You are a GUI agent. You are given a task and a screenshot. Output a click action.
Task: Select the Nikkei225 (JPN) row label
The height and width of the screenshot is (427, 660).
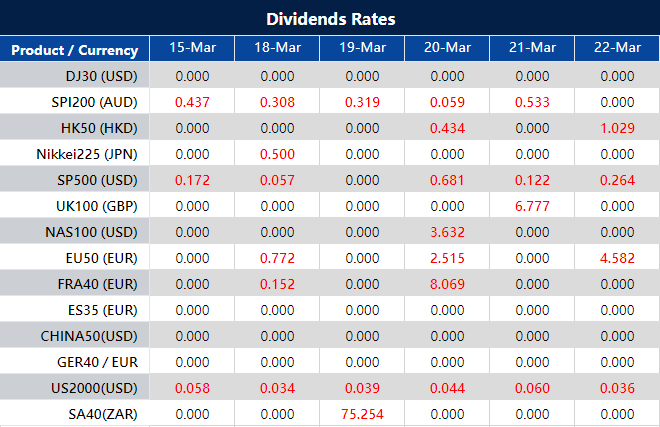point(87,154)
